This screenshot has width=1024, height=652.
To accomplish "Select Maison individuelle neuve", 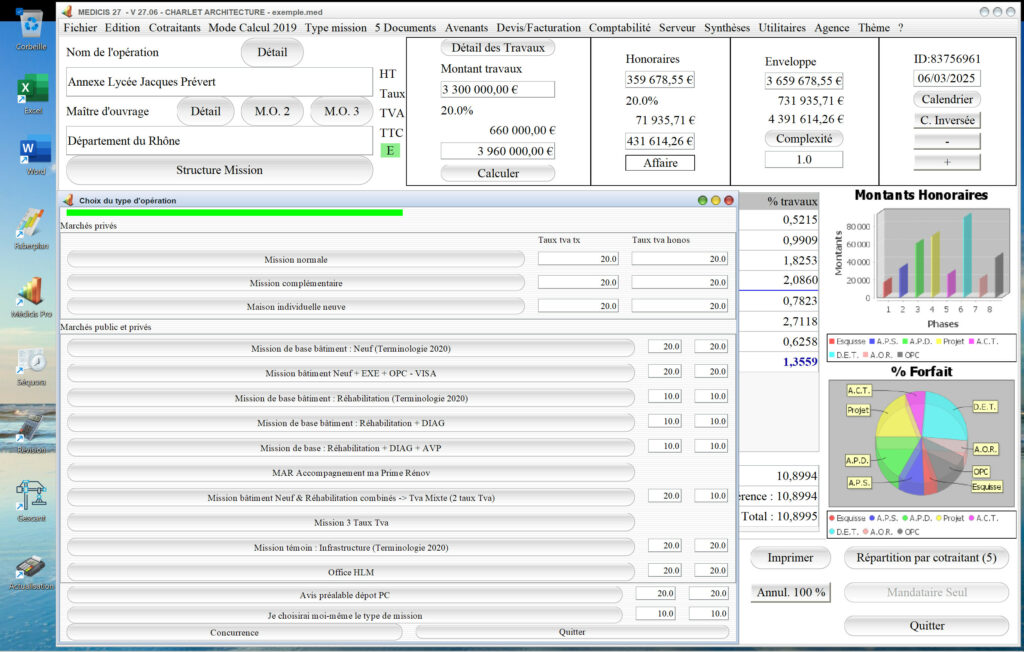I will coord(296,306).
